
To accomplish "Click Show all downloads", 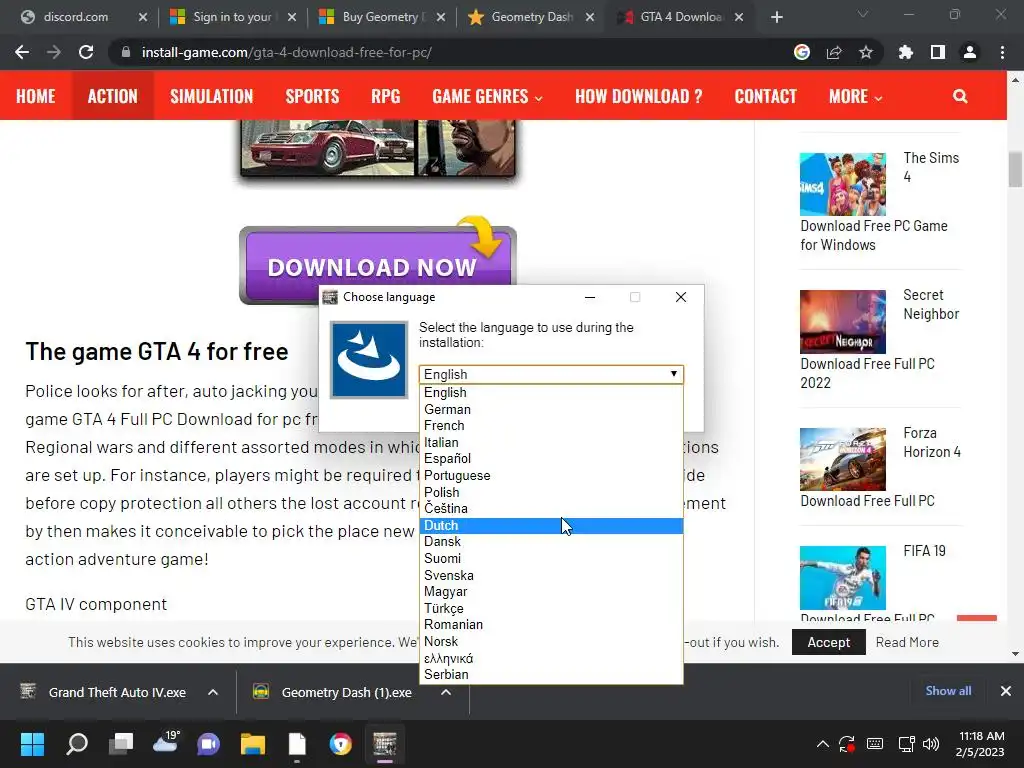I will coord(948,691).
